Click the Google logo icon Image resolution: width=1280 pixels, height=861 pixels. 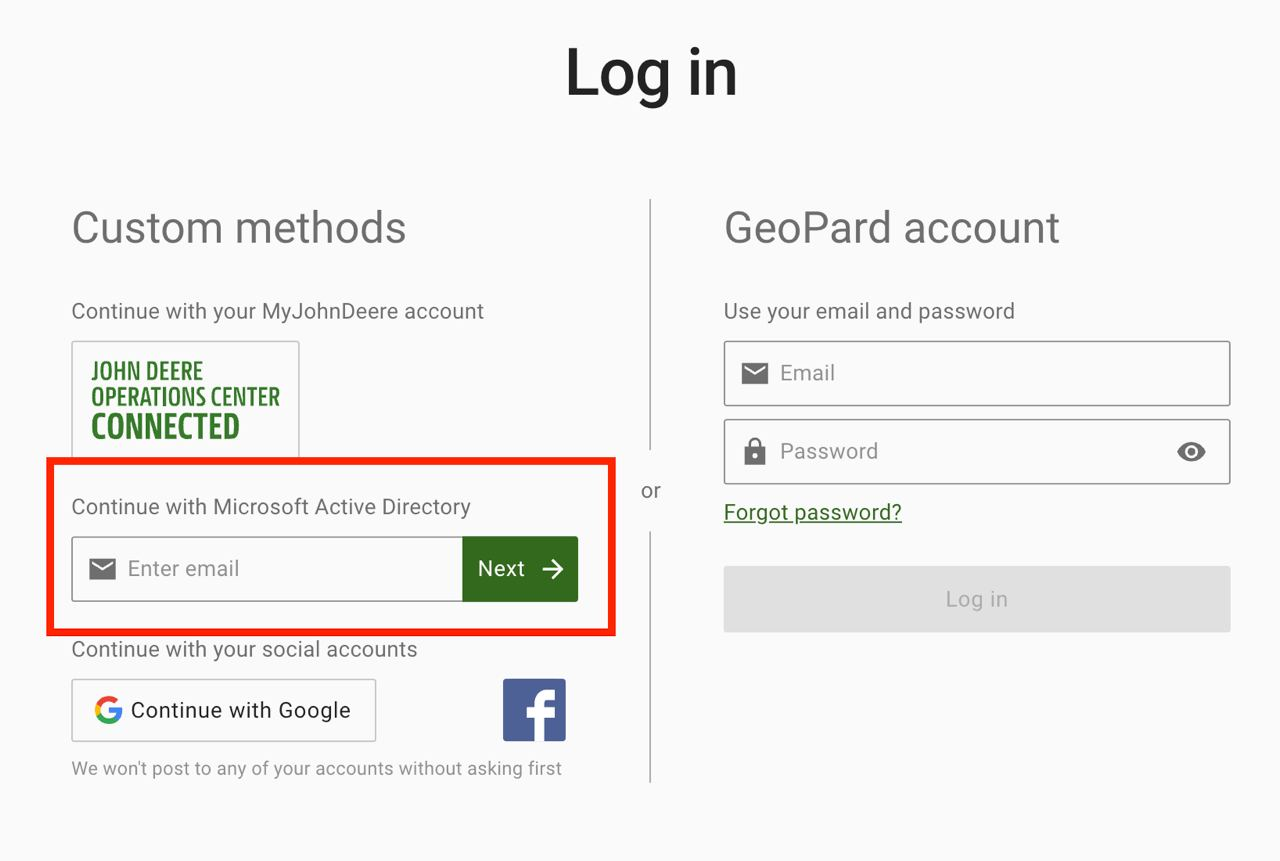pos(108,710)
